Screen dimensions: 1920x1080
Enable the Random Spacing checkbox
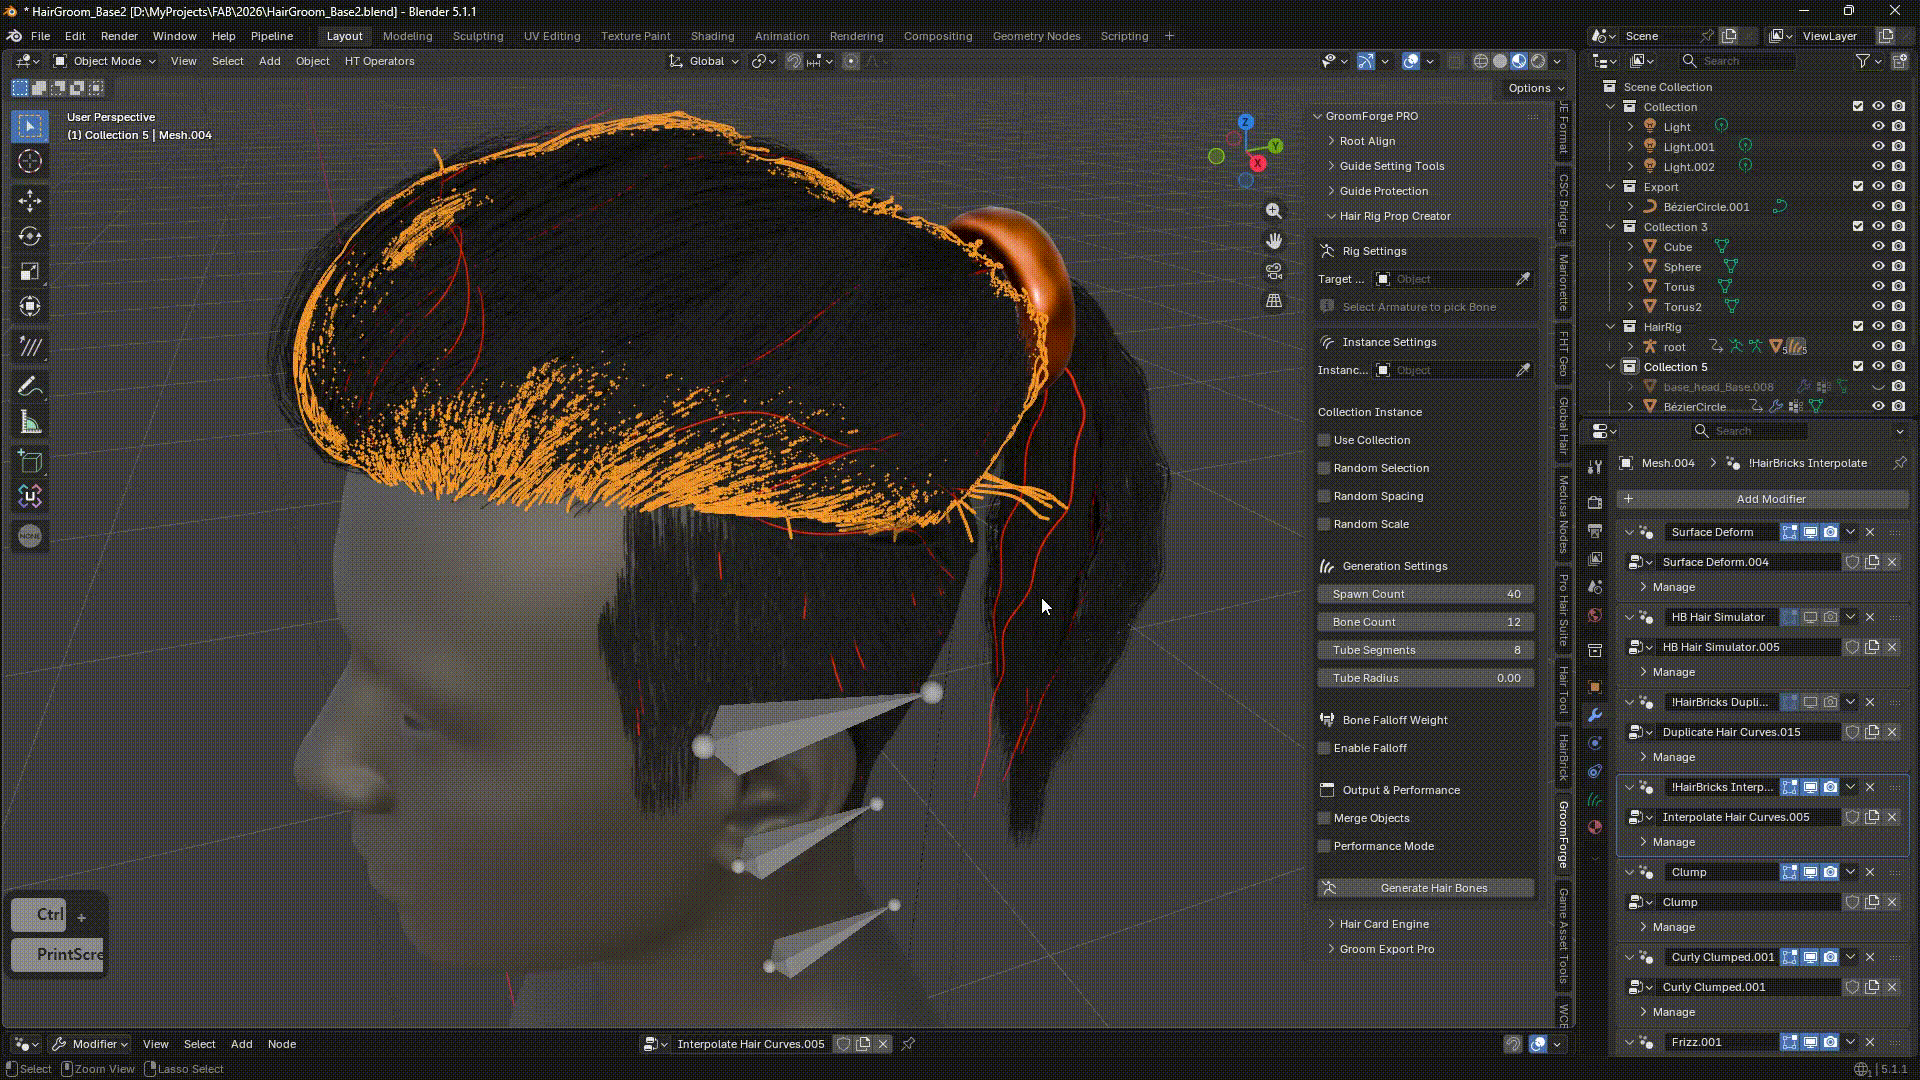pos(1324,496)
